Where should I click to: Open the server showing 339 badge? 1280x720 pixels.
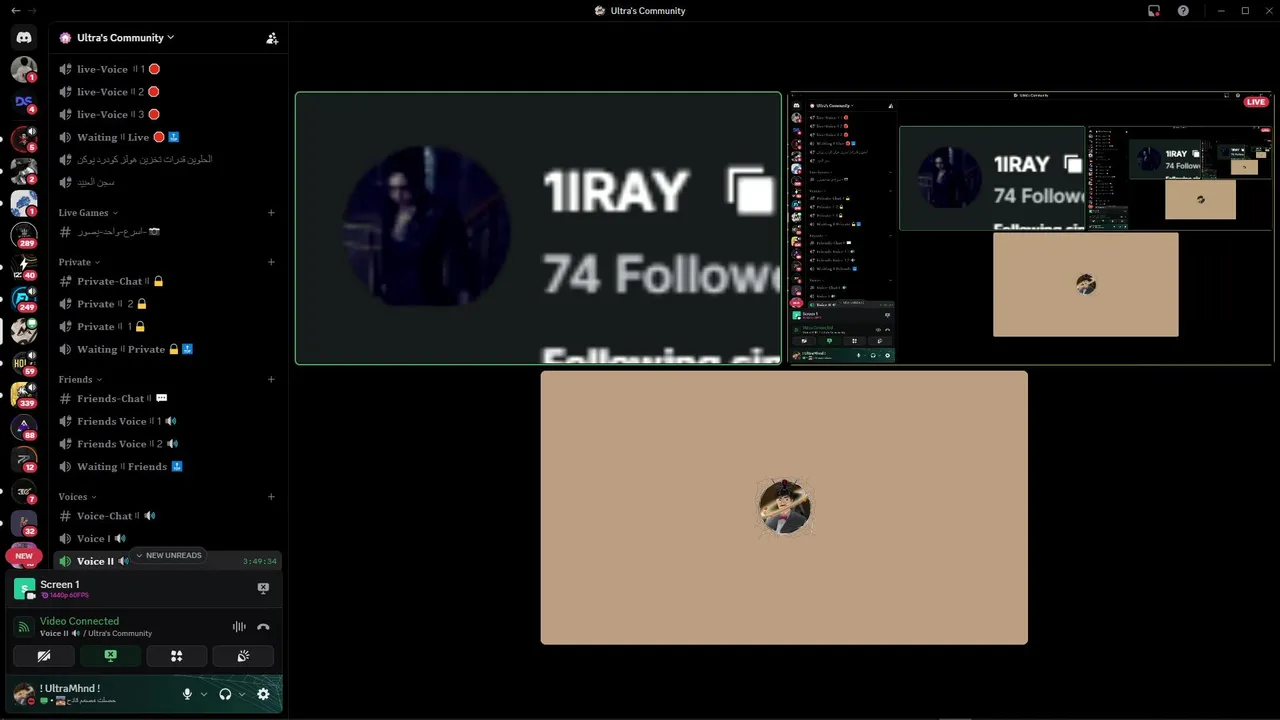point(24,395)
